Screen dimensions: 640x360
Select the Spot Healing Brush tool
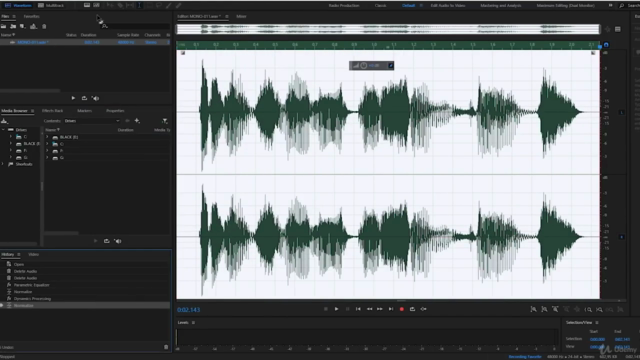tap(178, 5)
